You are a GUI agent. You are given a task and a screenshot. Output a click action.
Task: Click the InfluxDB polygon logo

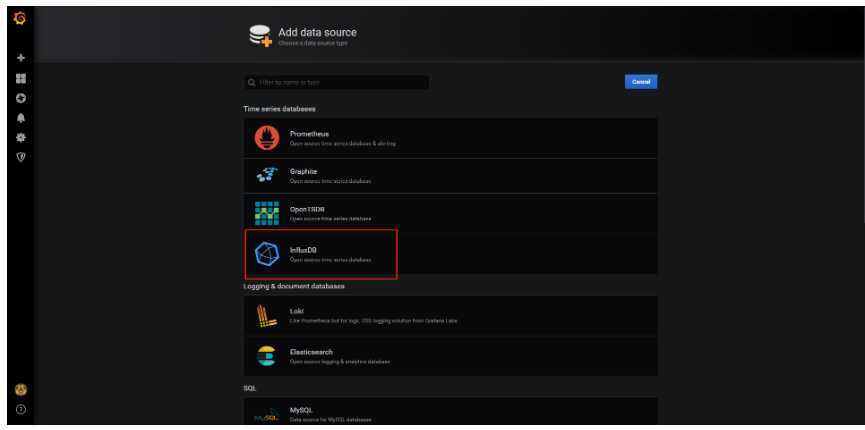[x=267, y=254]
